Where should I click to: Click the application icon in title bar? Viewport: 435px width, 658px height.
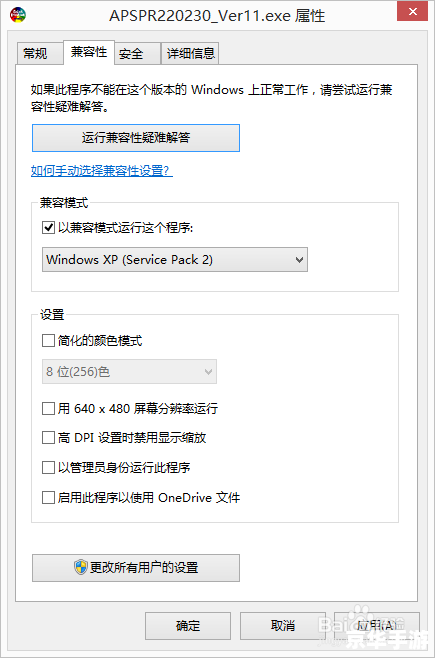pos(18,15)
